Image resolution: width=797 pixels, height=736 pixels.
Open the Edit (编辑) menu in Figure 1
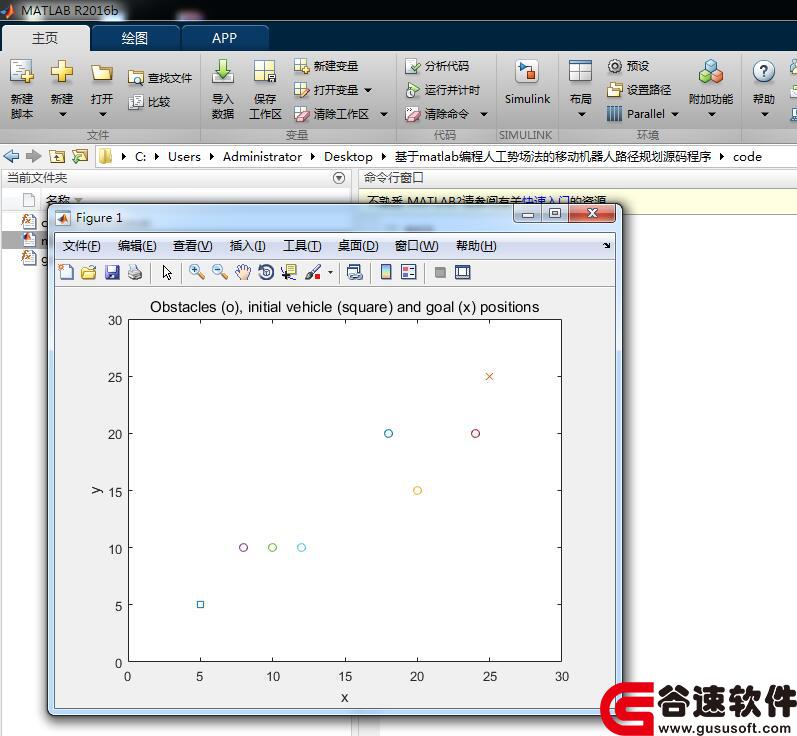[x=137, y=246]
